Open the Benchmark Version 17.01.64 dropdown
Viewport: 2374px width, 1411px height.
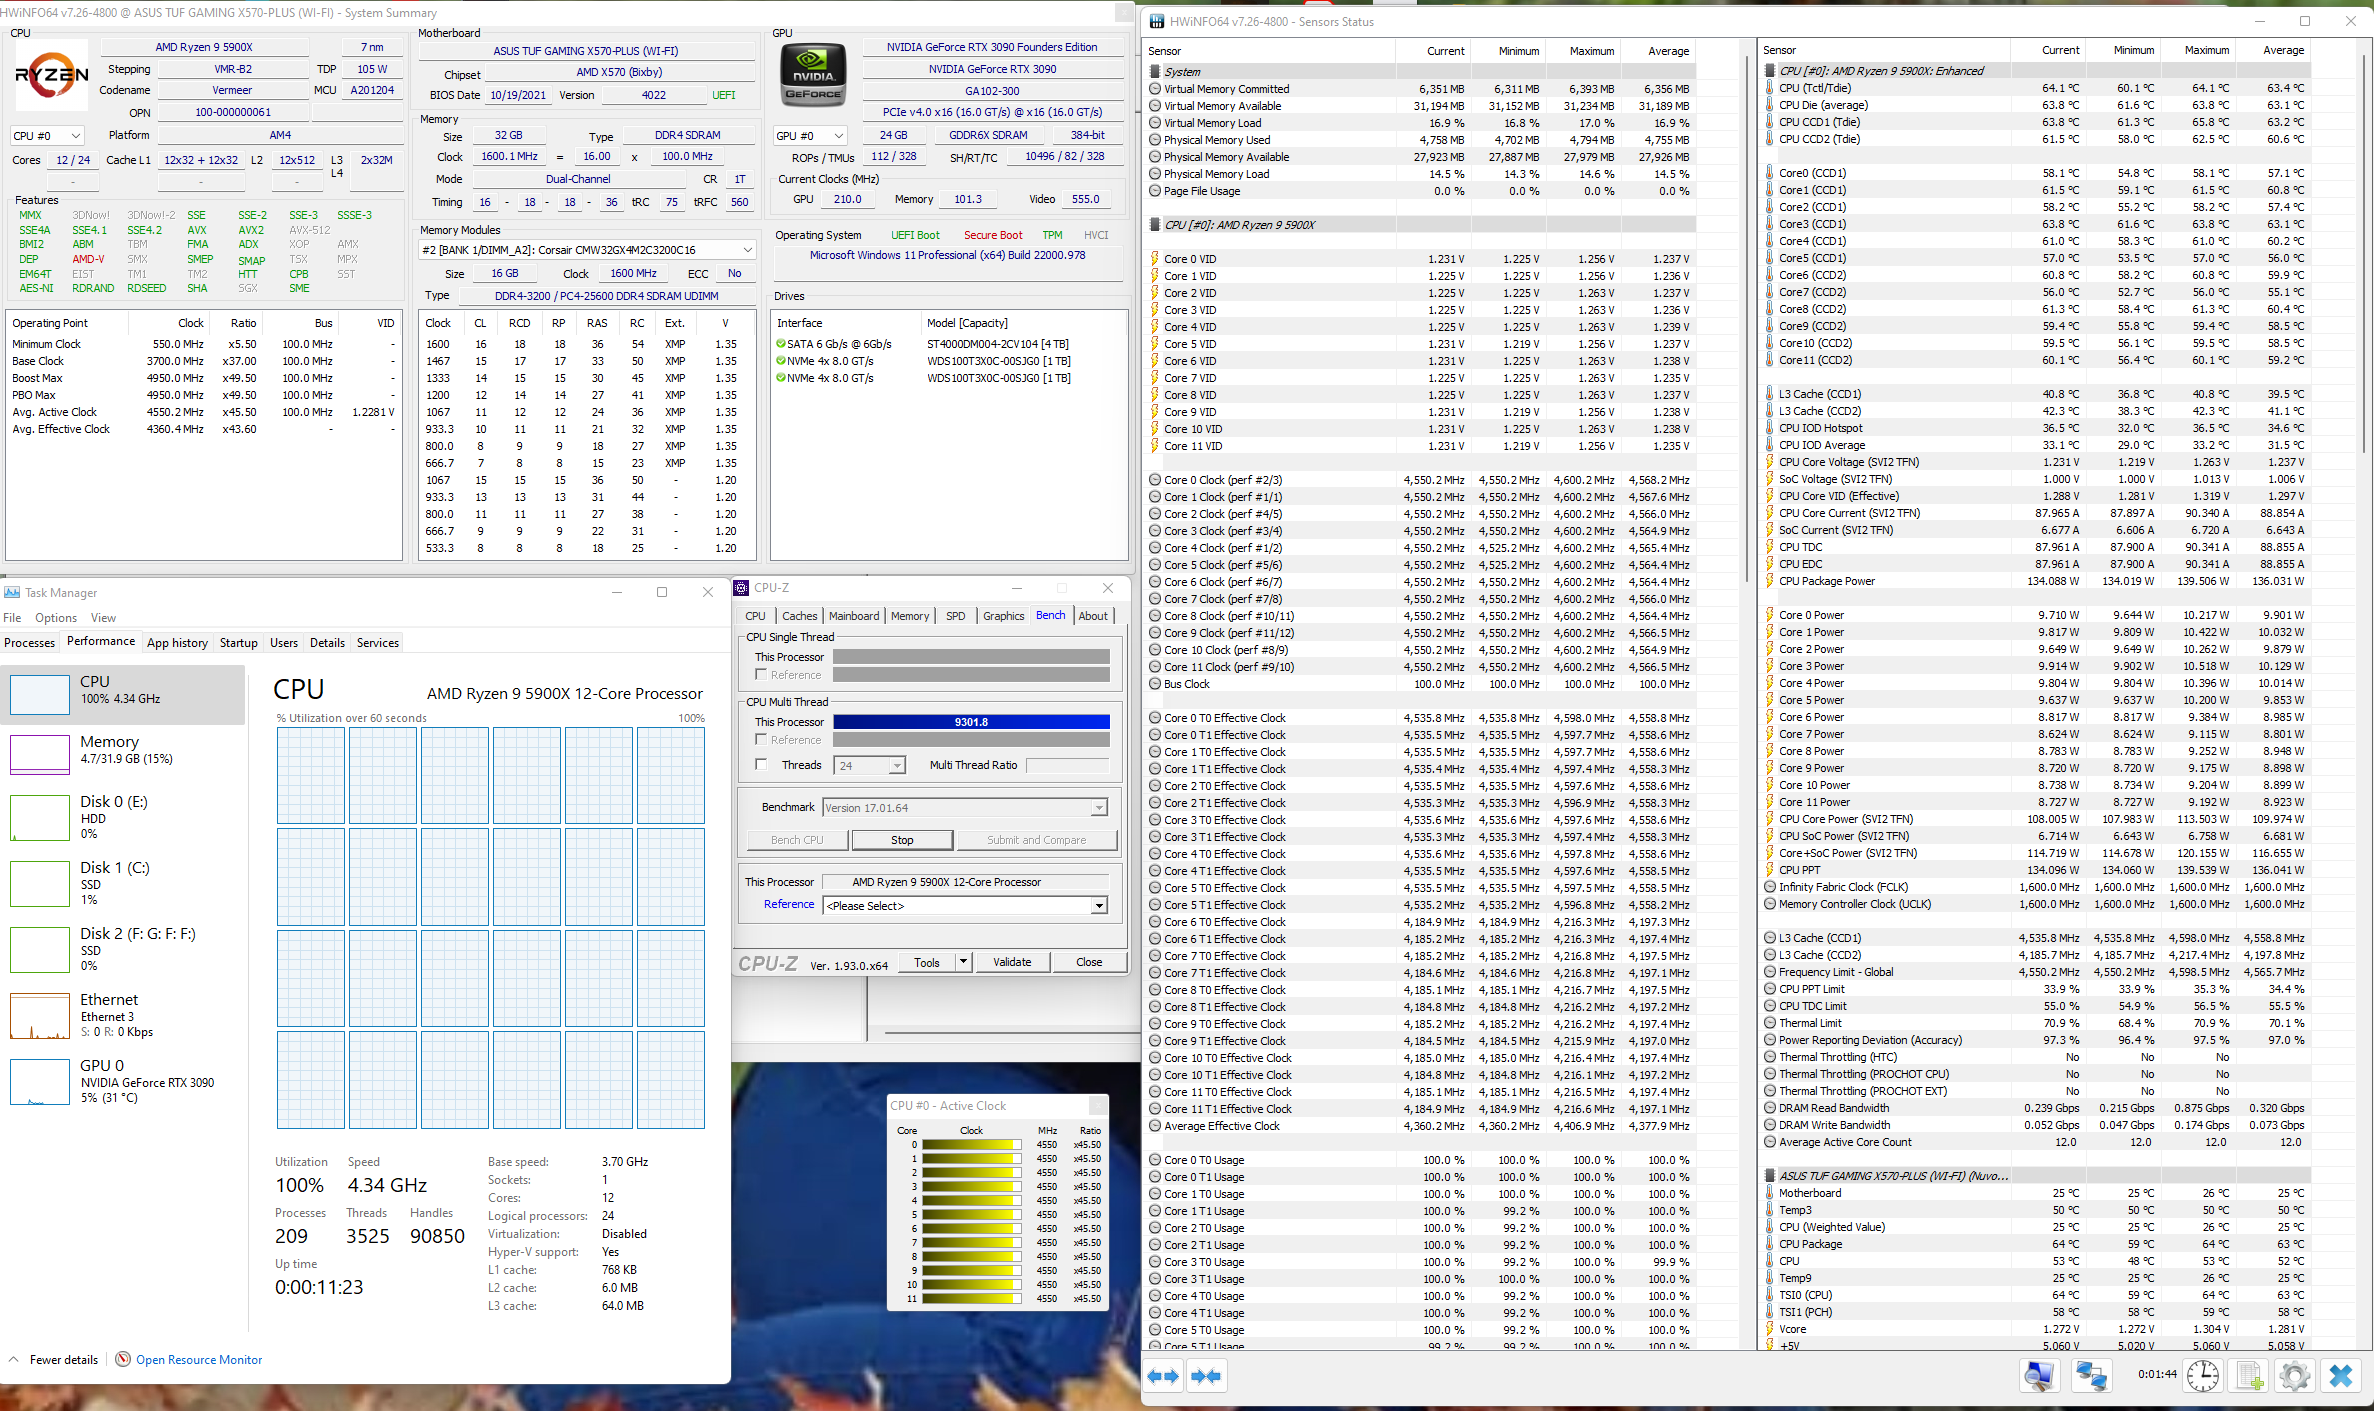(964, 808)
